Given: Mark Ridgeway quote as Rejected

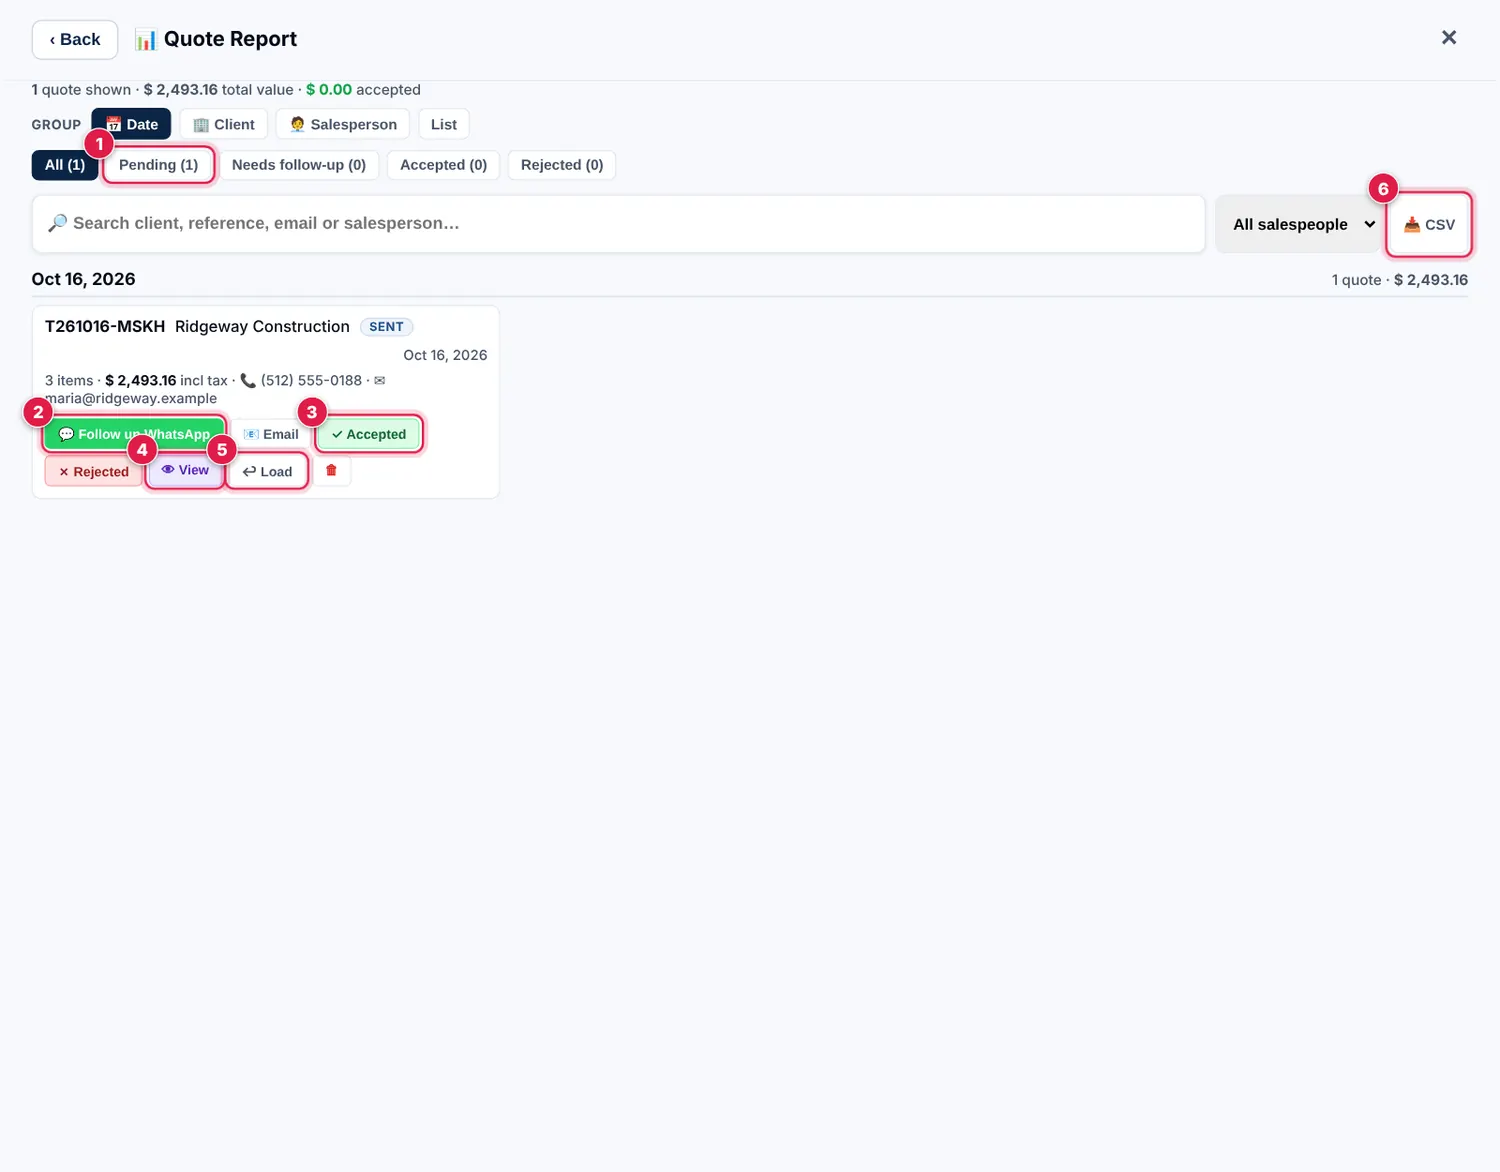Looking at the screenshot, I should [94, 472].
